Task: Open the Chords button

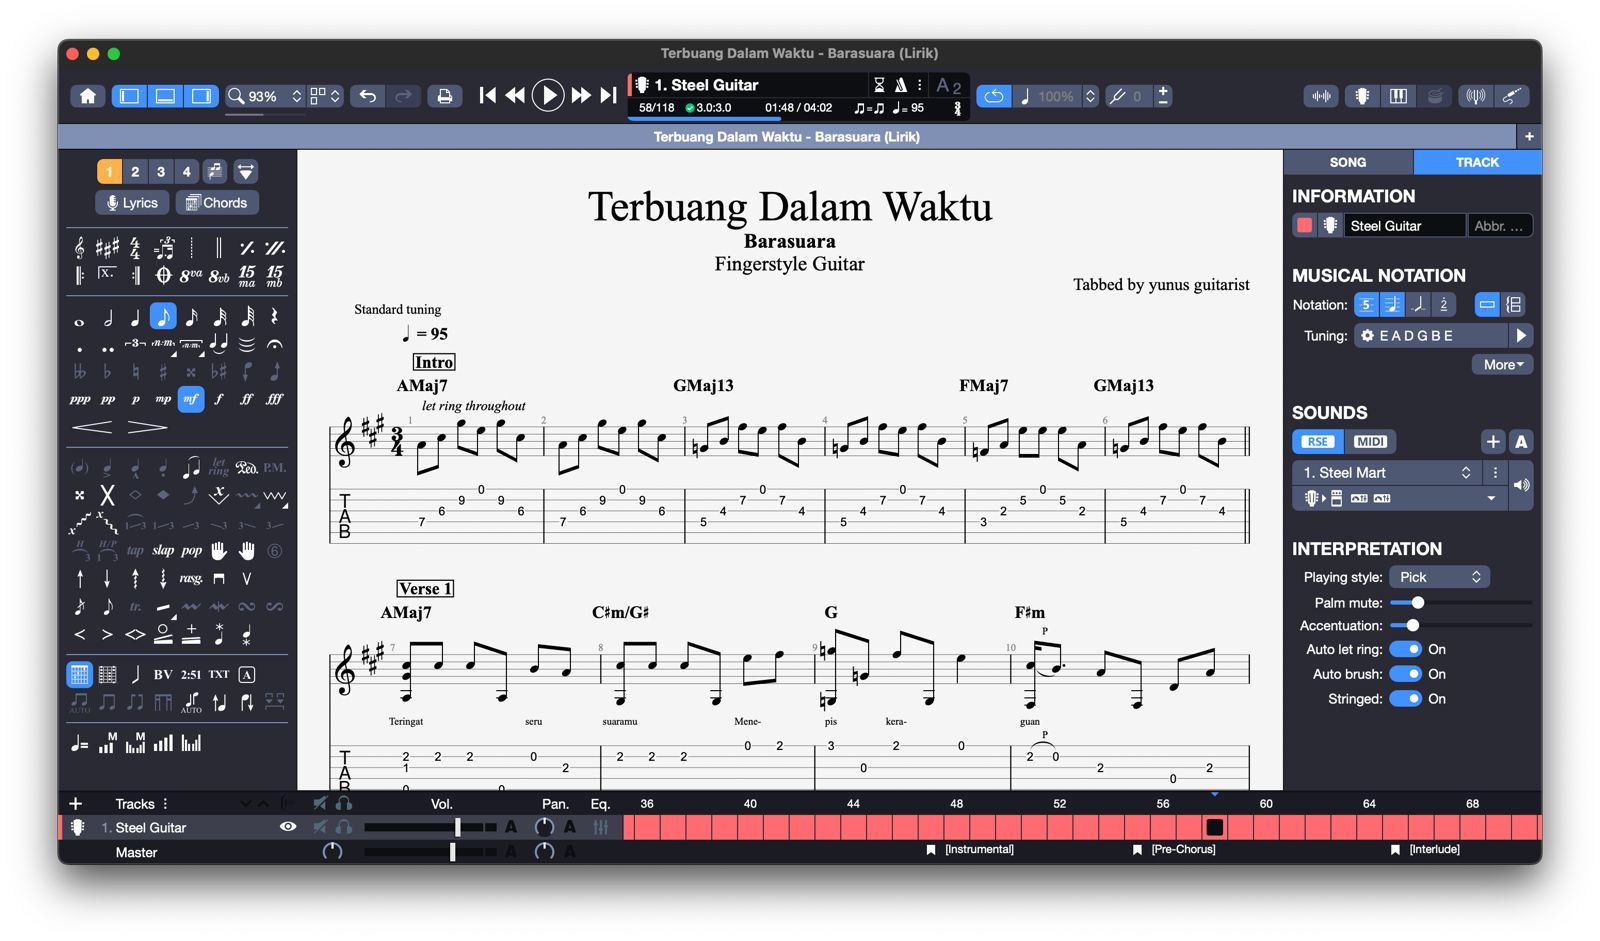Action: point(217,202)
